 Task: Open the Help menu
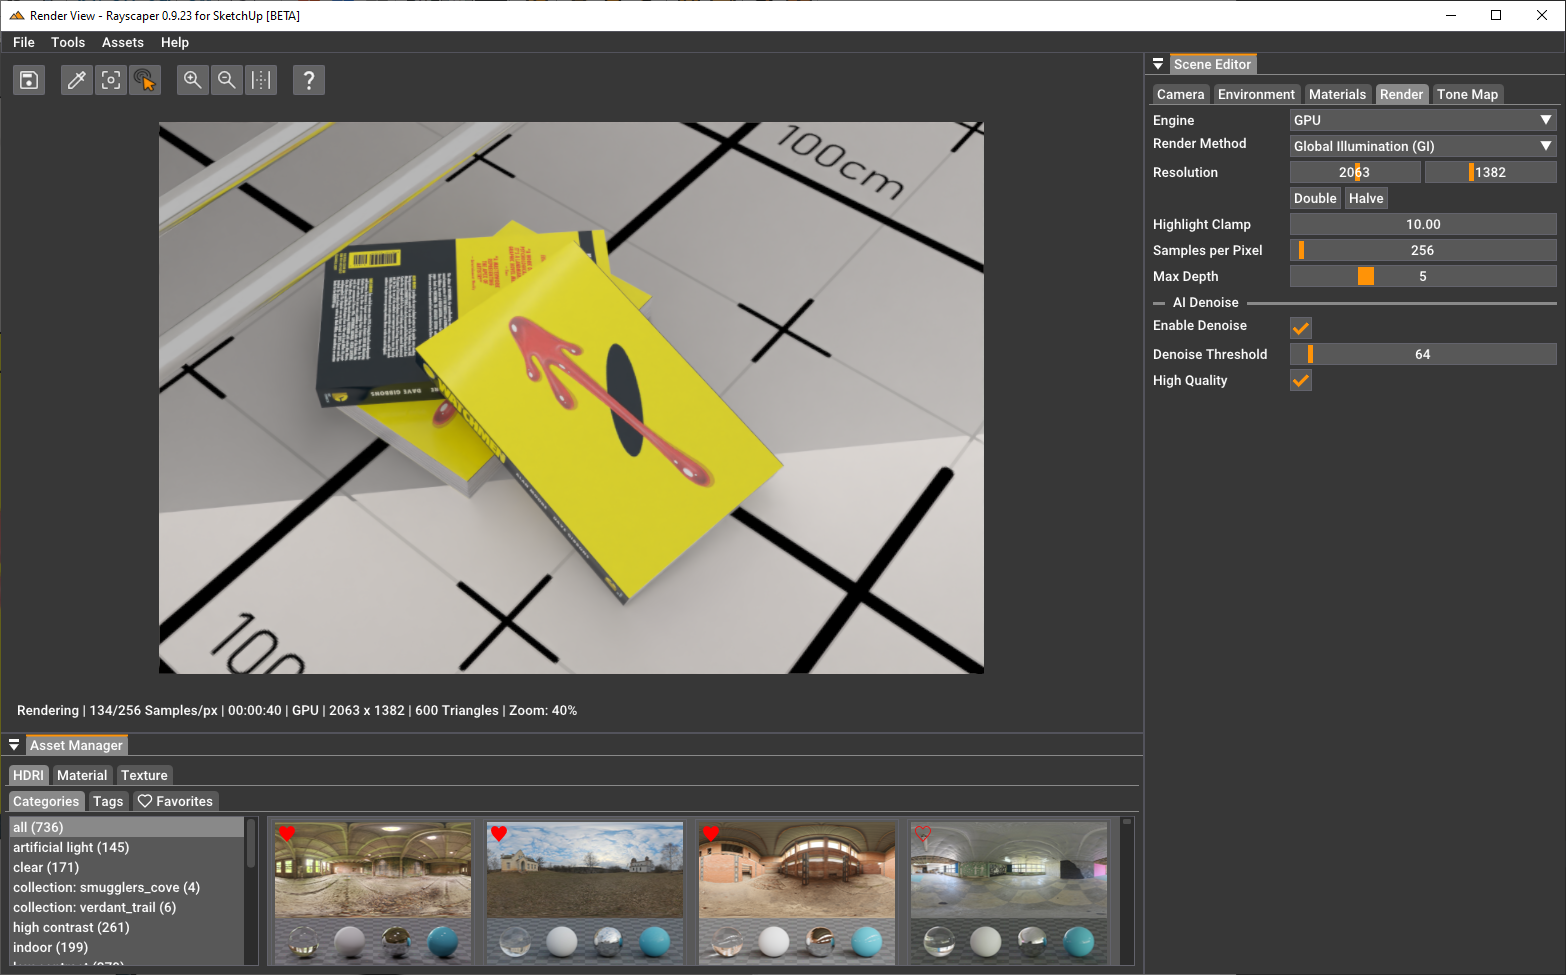(175, 42)
